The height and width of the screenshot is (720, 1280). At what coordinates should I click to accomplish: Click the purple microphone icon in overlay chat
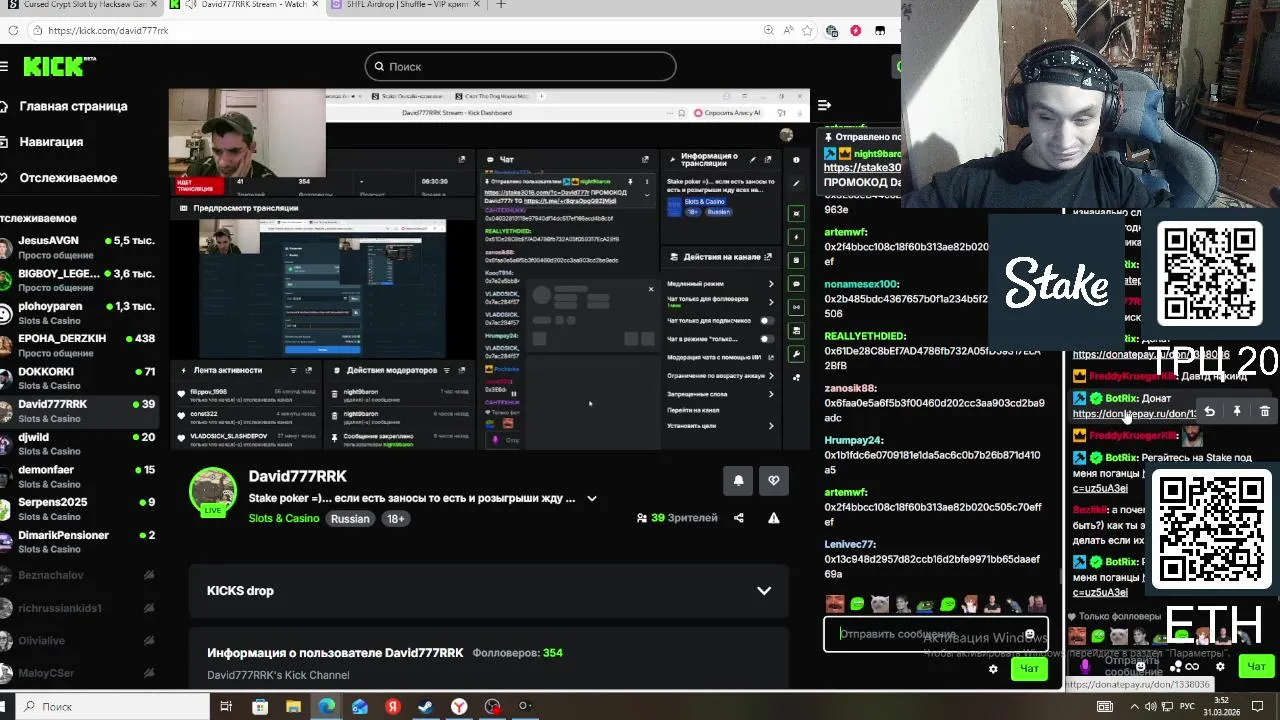(1085, 666)
